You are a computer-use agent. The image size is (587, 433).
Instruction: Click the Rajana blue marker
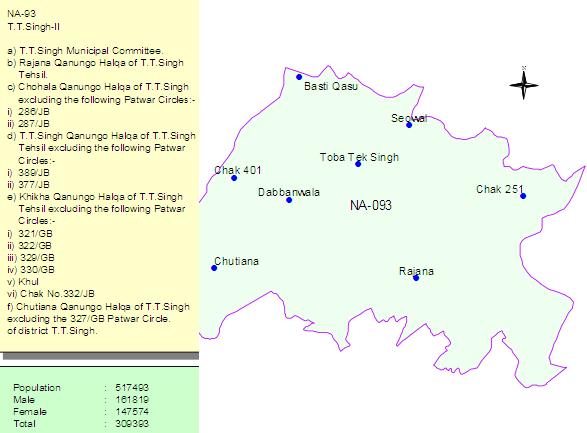click(x=416, y=278)
